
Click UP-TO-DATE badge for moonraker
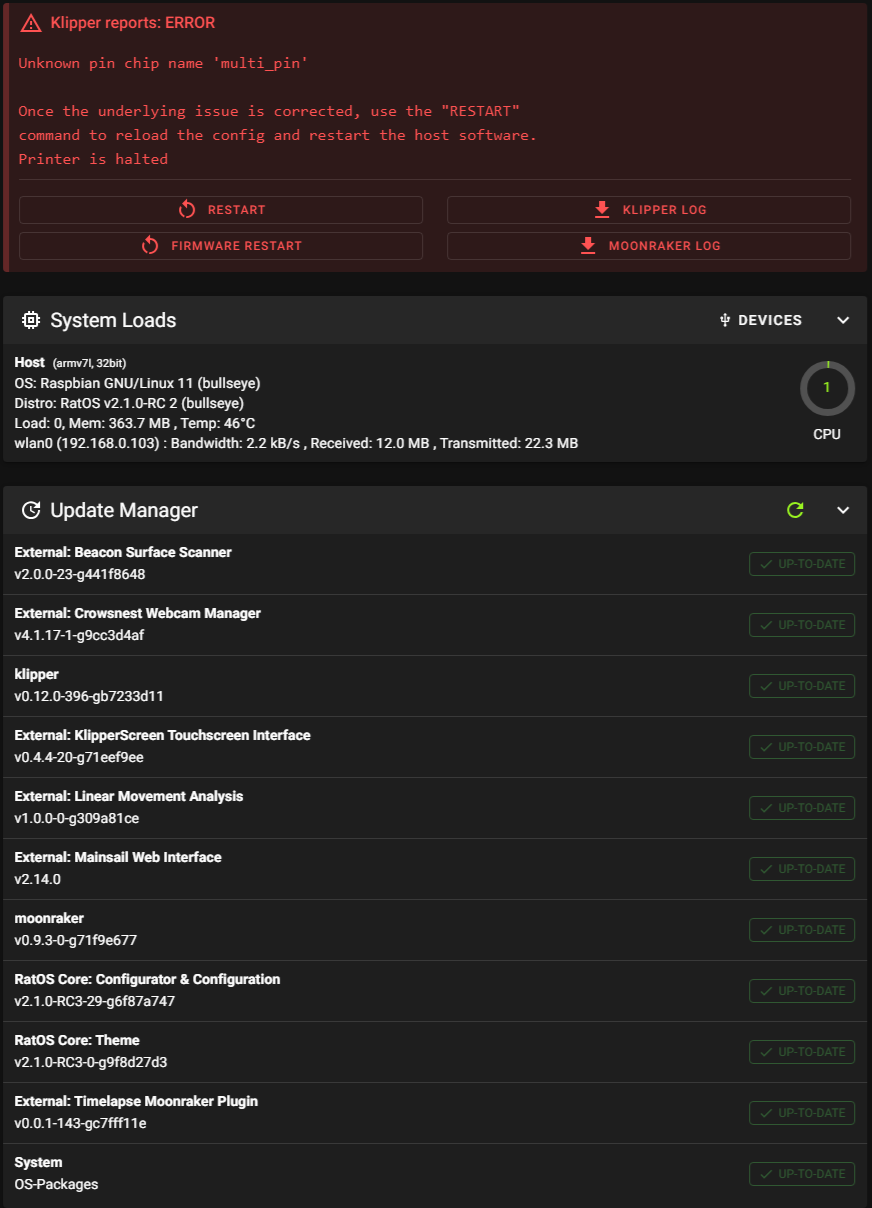pyautogui.click(x=802, y=930)
